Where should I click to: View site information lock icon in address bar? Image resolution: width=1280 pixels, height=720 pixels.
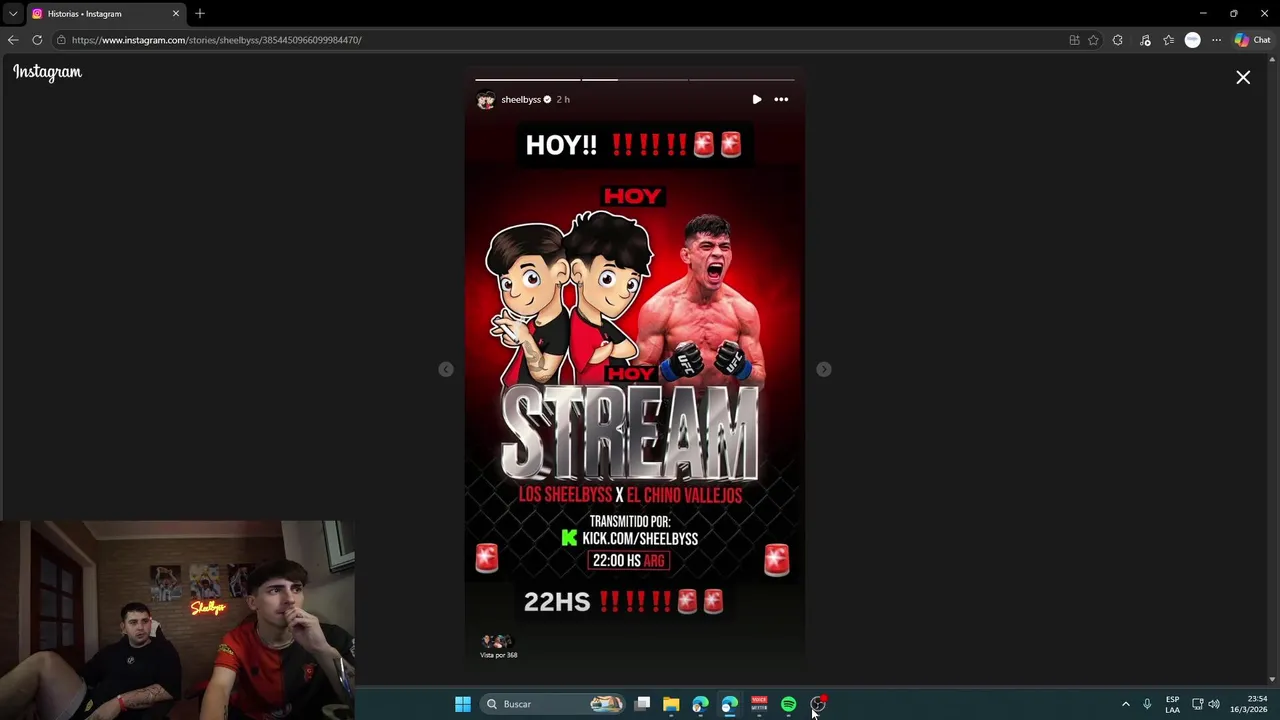point(61,40)
